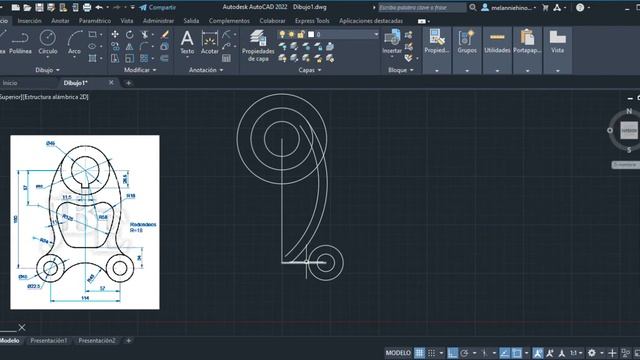Choose the rectangle tool in Dibujo panel

[x=93, y=34]
